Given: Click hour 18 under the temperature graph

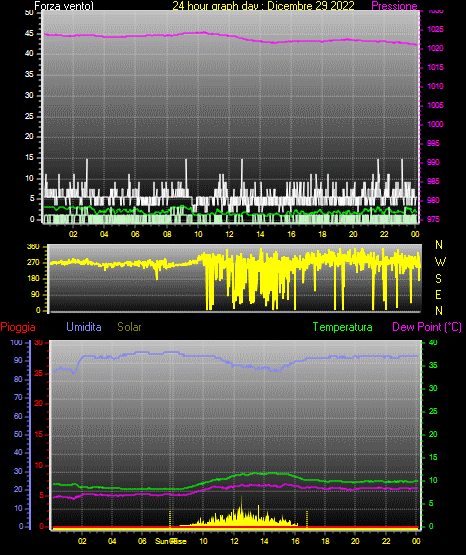Looking at the screenshot, I should click(x=325, y=541).
